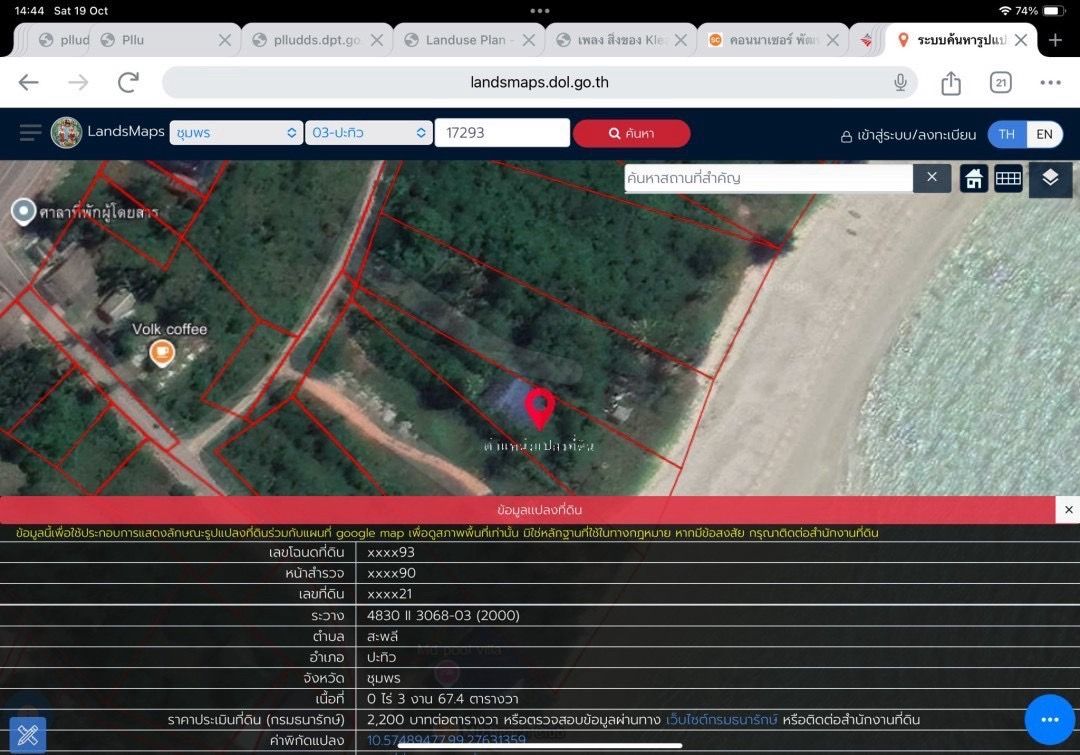Viewport: 1080px width, 755px height.
Task: Click the red ค้นหา search button
Action: (632, 134)
